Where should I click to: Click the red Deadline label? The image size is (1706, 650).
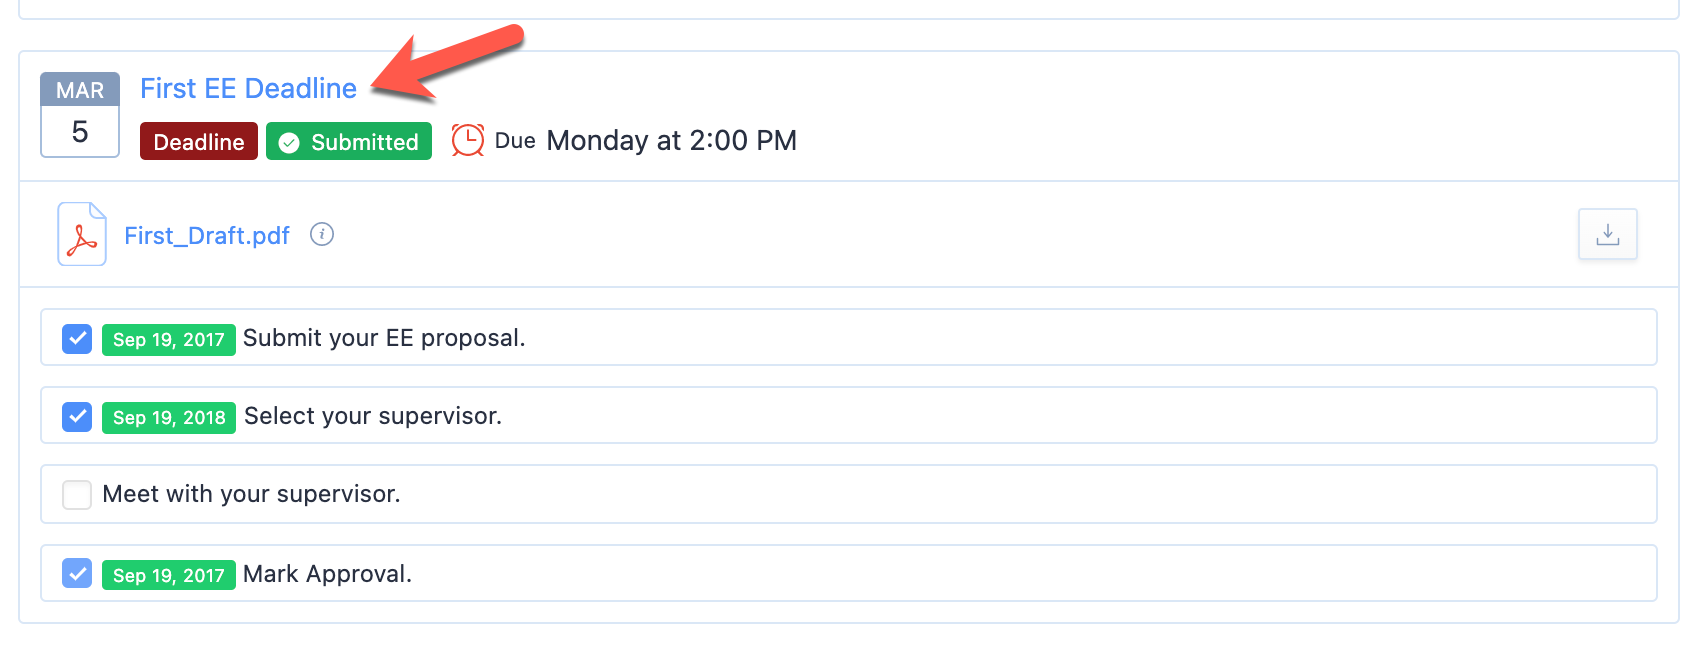pyautogui.click(x=199, y=142)
